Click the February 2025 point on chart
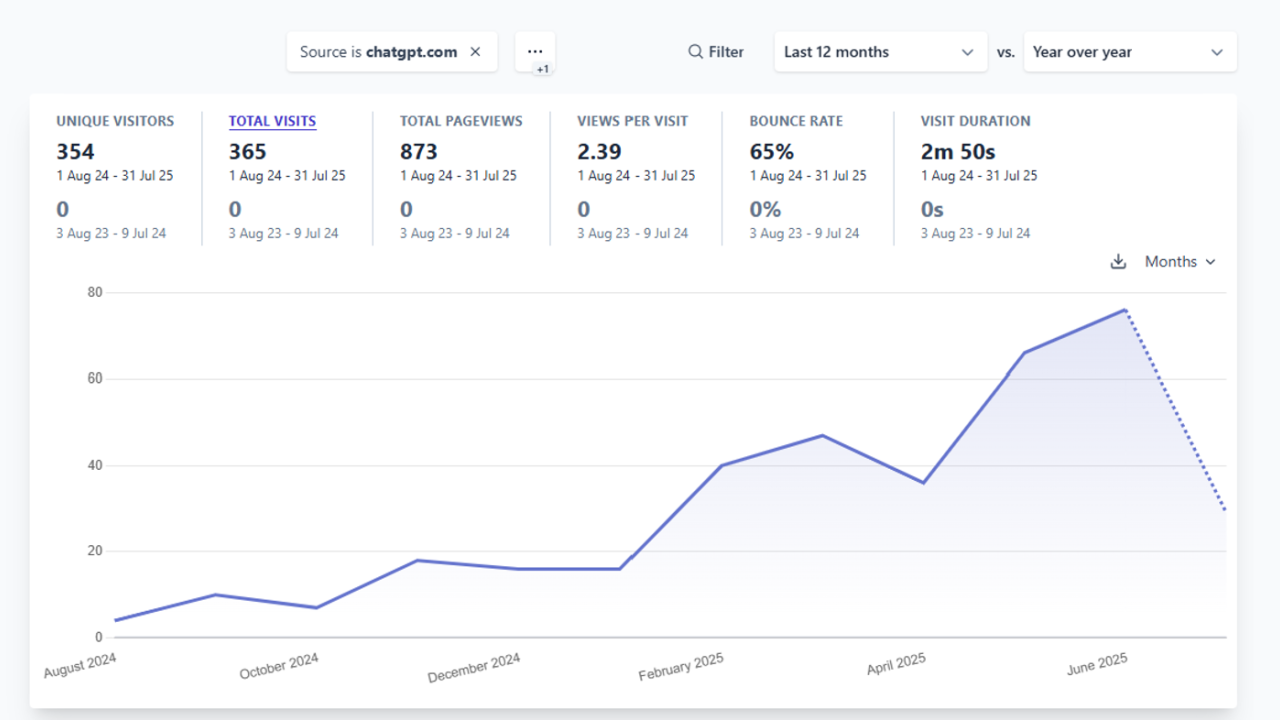This screenshot has width=1280, height=720. pos(721,465)
